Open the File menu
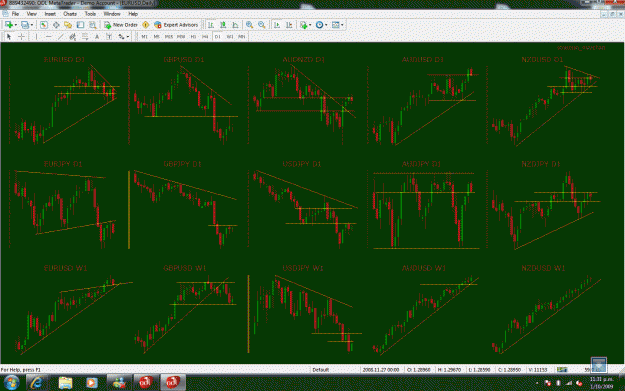 (15, 14)
